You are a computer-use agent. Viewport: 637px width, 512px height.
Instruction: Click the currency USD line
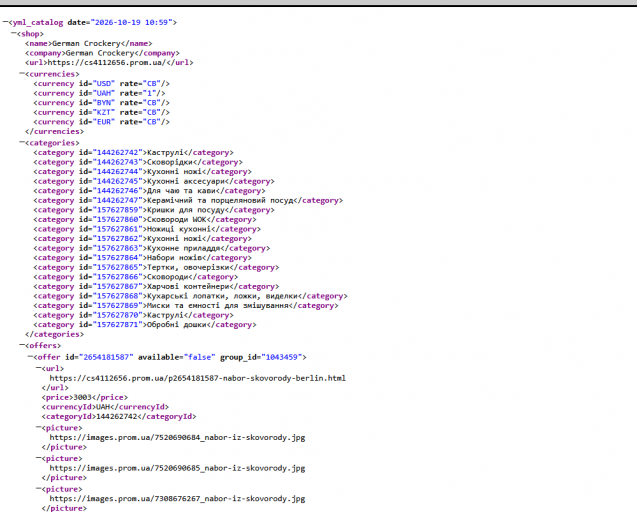pyautogui.click(x=102, y=84)
